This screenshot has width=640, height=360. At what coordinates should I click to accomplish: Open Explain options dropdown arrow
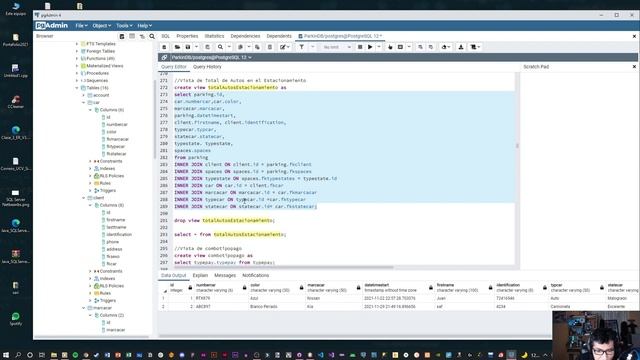409,47
